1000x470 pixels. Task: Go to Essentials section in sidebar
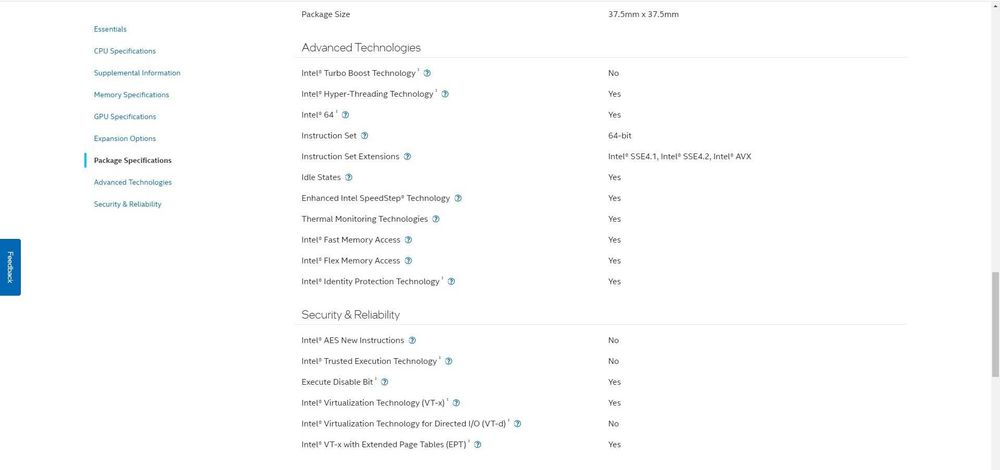click(x=110, y=29)
